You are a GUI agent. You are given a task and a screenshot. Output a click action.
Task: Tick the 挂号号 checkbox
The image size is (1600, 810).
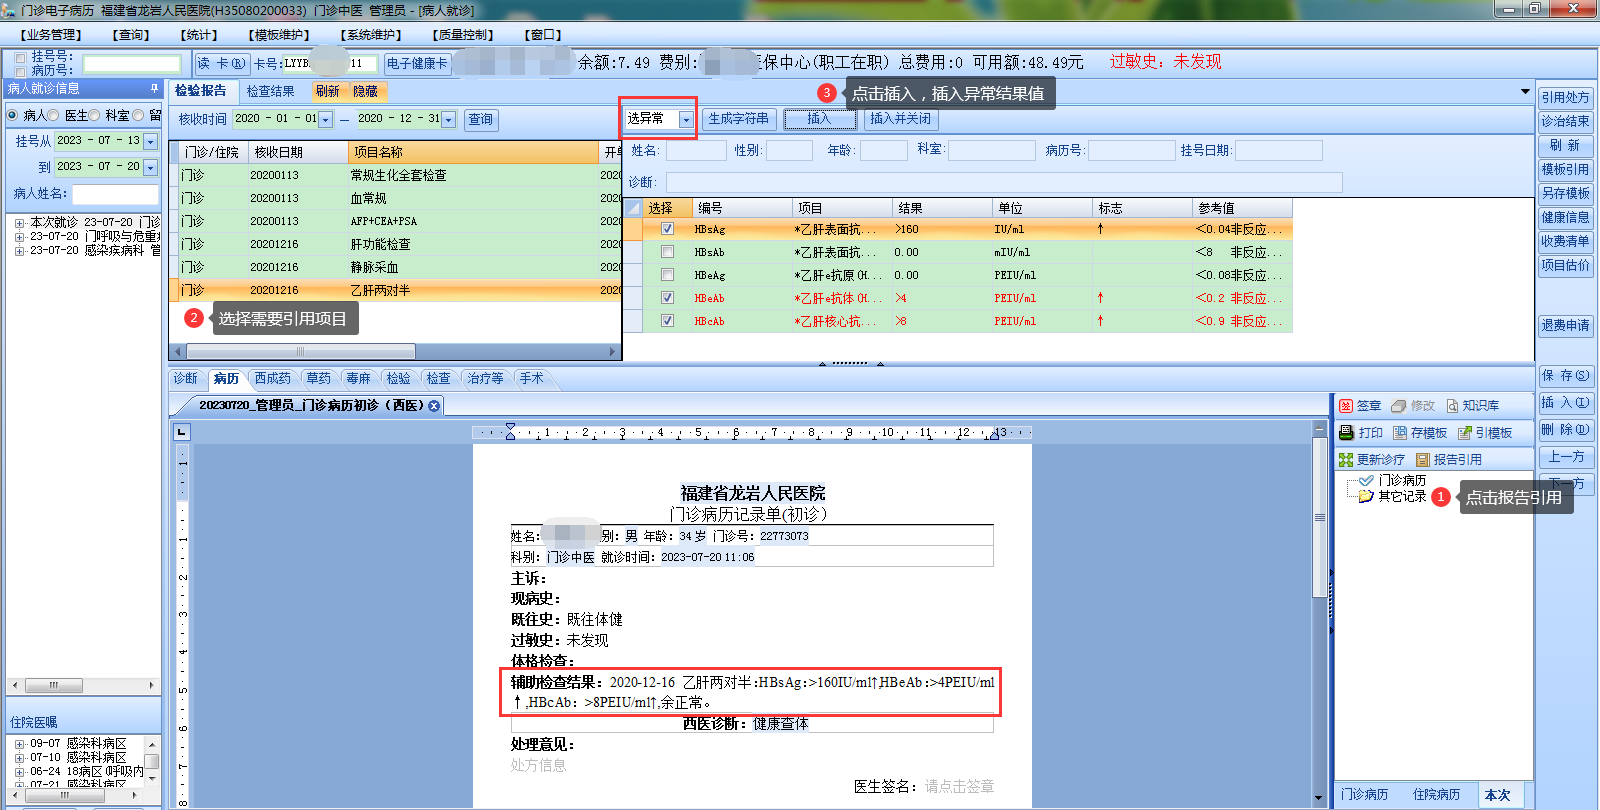pos(21,57)
